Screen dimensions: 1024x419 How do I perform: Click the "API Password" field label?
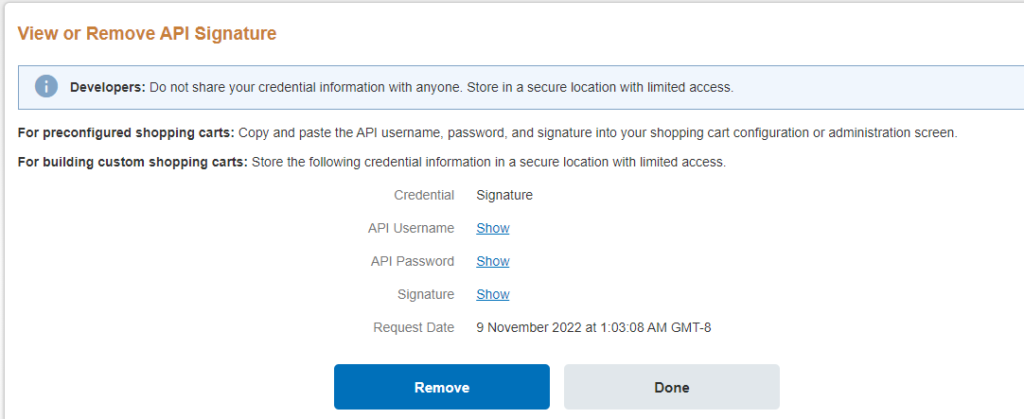click(411, 261)
